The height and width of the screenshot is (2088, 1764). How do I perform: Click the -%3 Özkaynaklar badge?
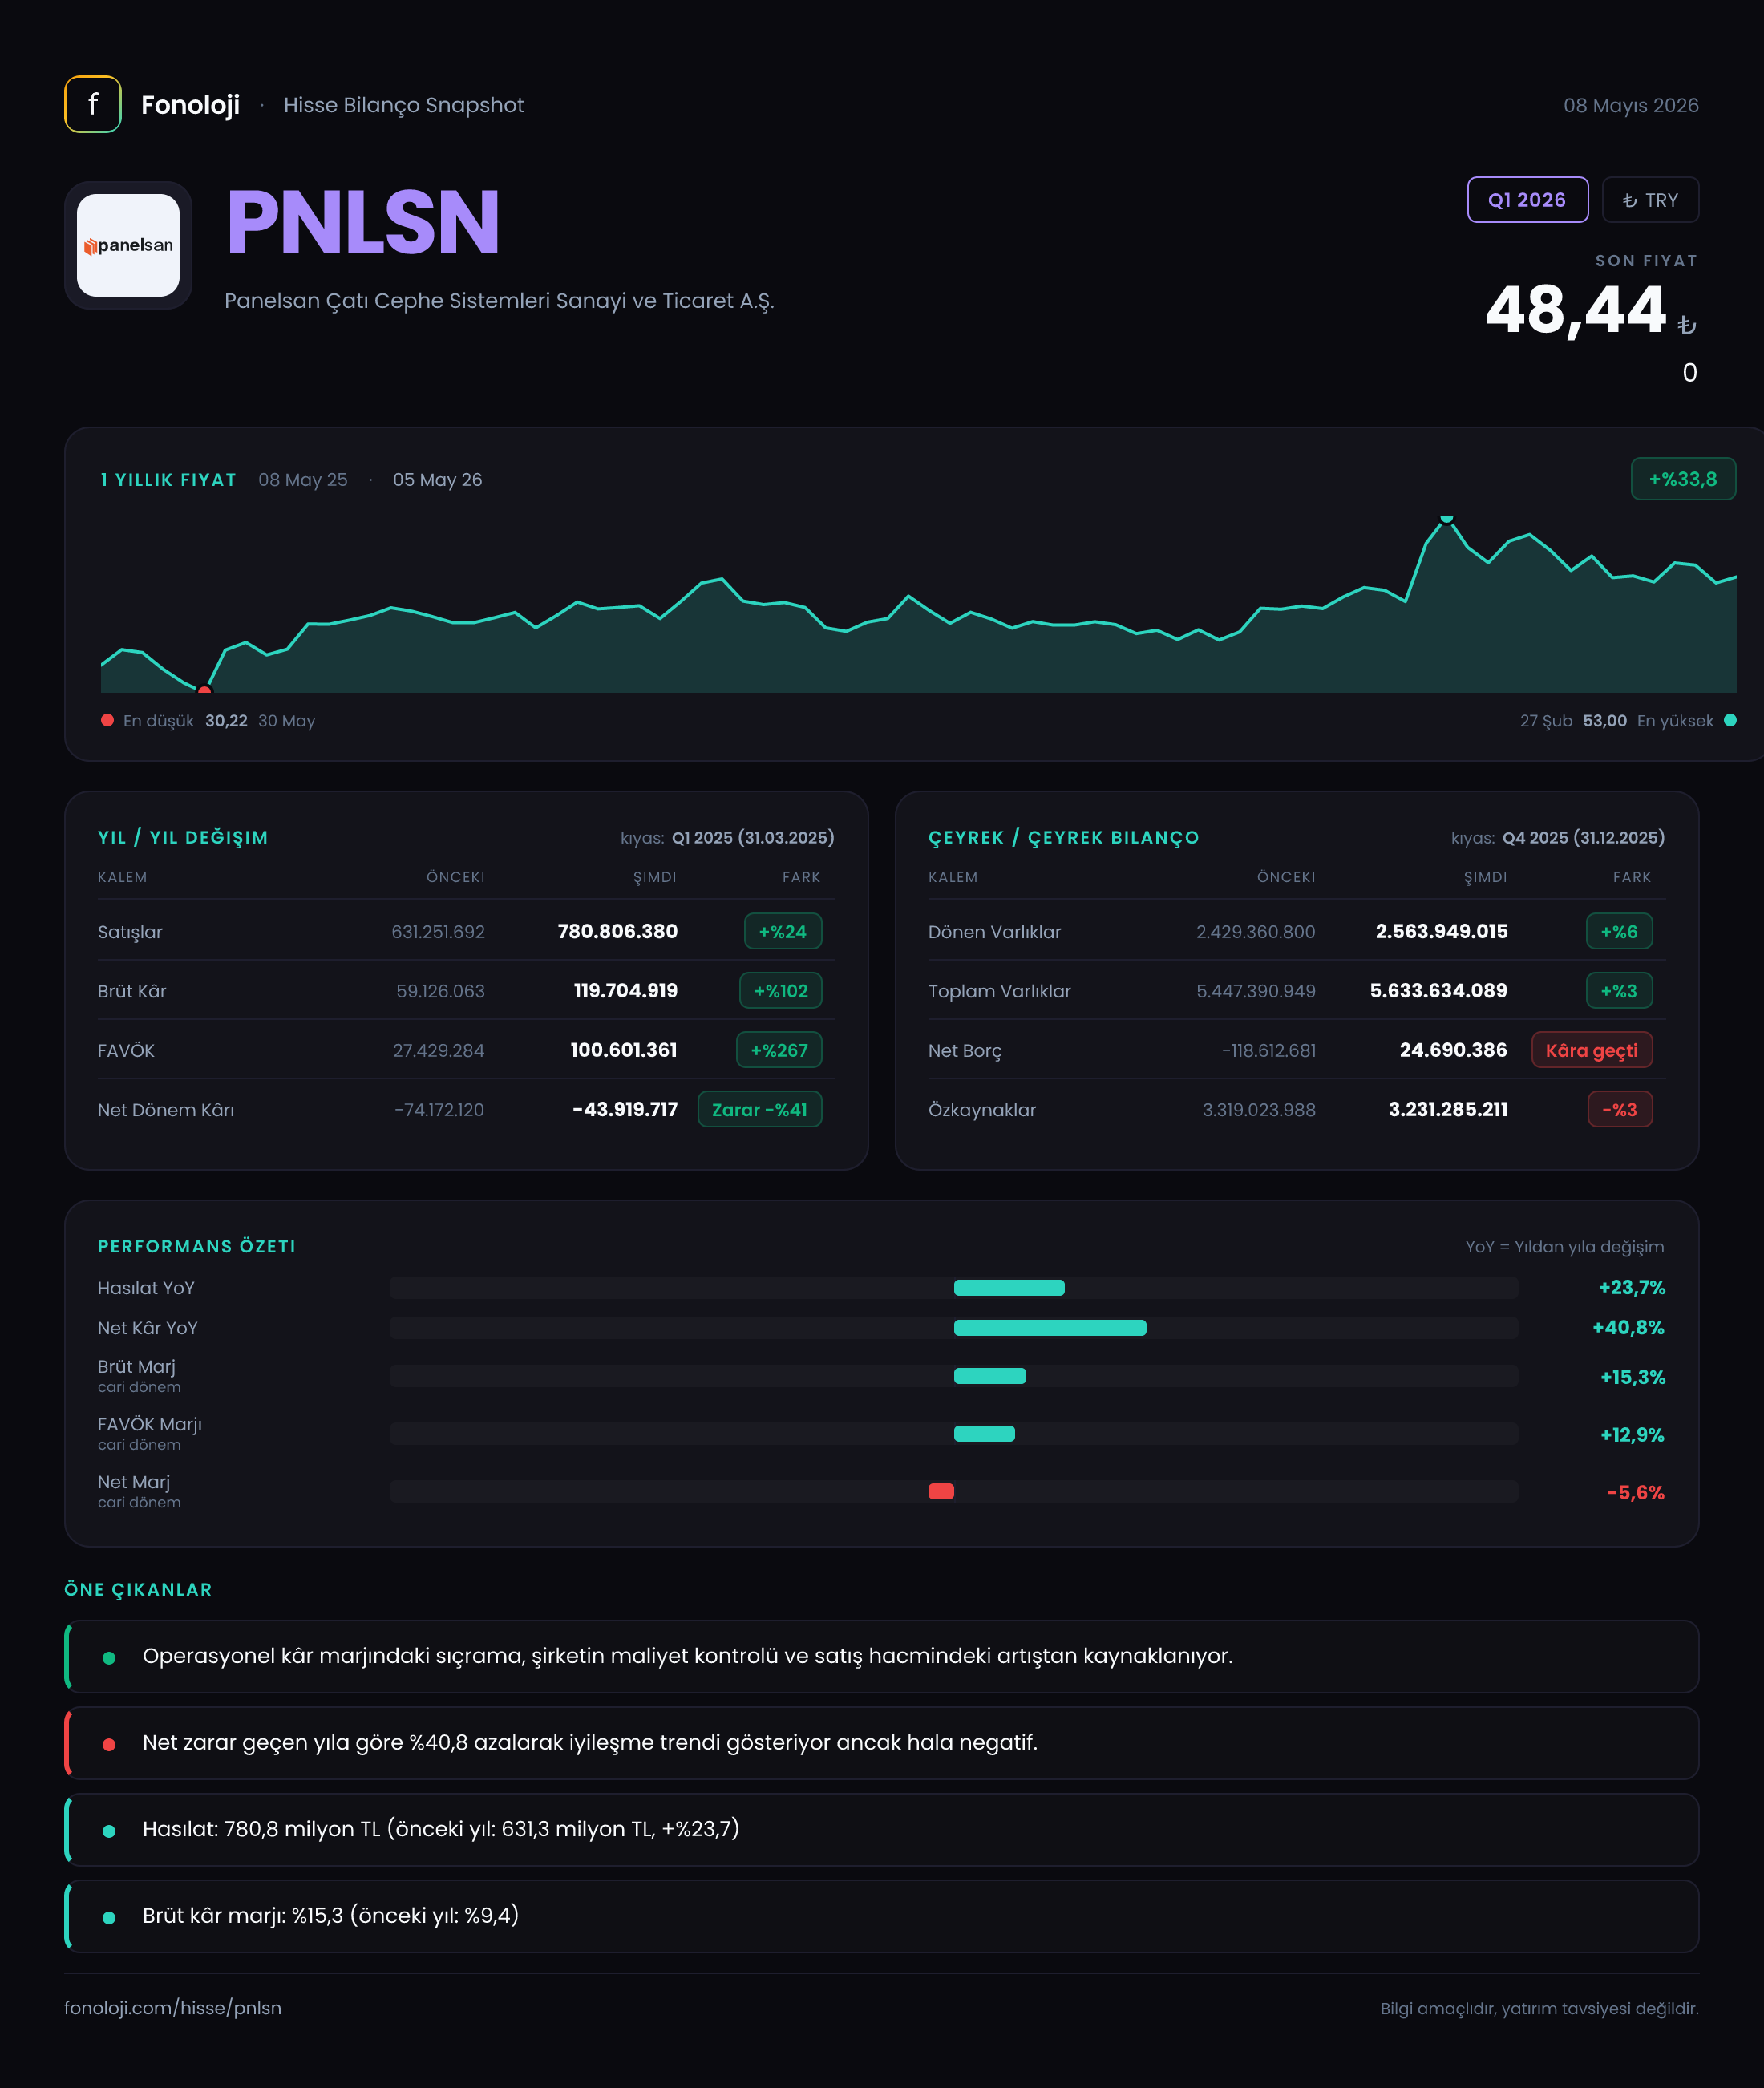click(x=1620, y=1109)
